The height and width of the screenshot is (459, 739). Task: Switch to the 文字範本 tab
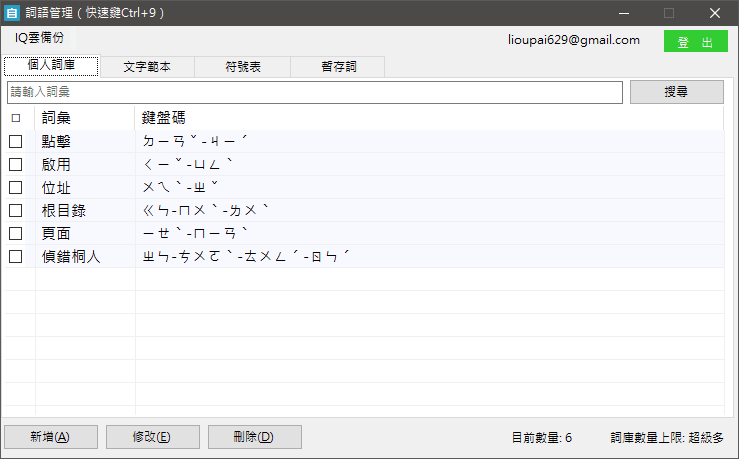147,67
